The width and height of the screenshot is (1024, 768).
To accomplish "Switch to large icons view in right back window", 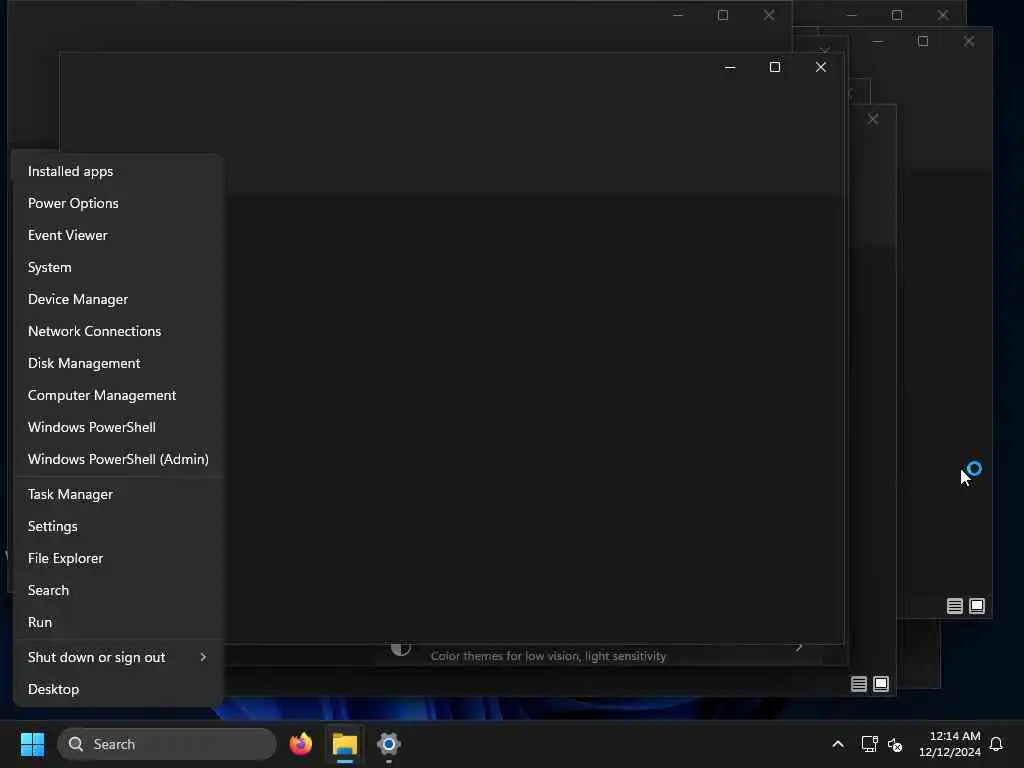I will 977,606.
